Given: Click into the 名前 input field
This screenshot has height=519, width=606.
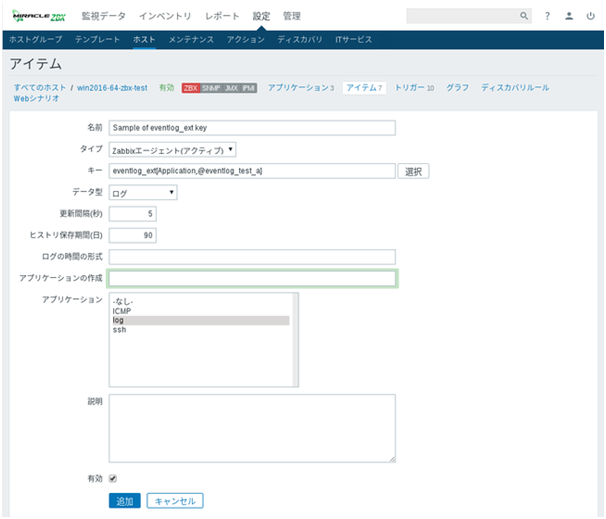Looking at the screenshot, I should pyautogui.click(x=252, y=128).
